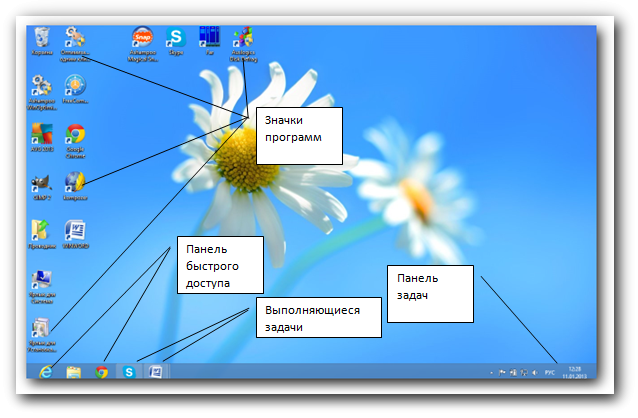Image resolution: width=638 pixels, height=418 pixels.
Task: Select the software box shortcut above the taskbar
Action: [42, 335]
